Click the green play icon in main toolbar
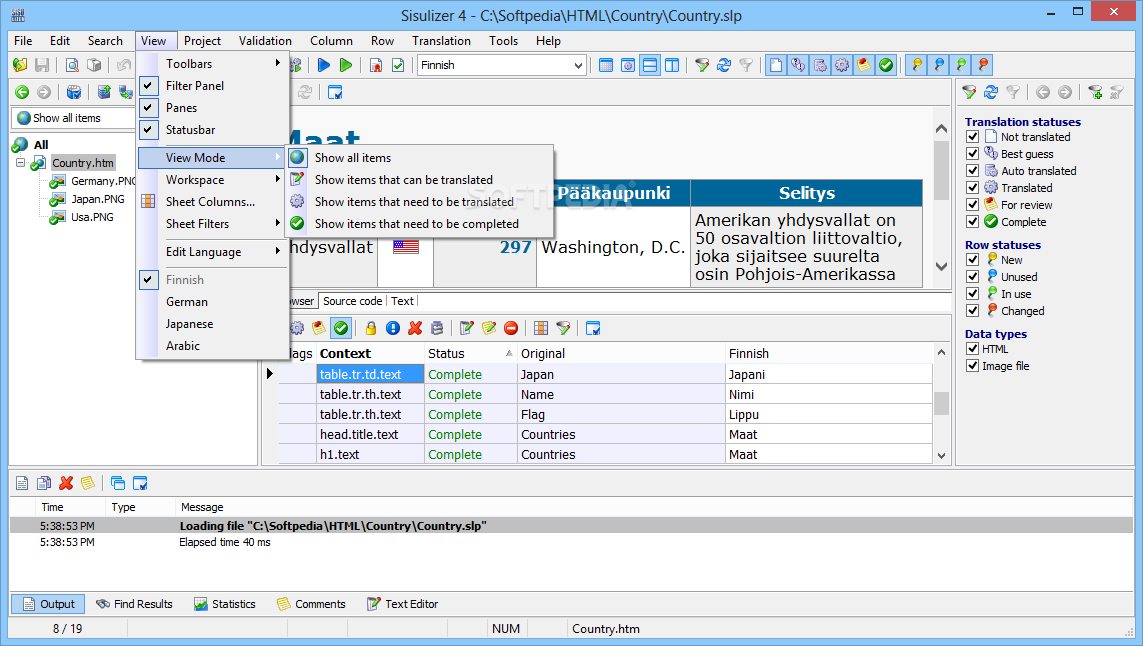Image resolution: width=1143 pixels, height=646 pixels. (x=346, y=65)
